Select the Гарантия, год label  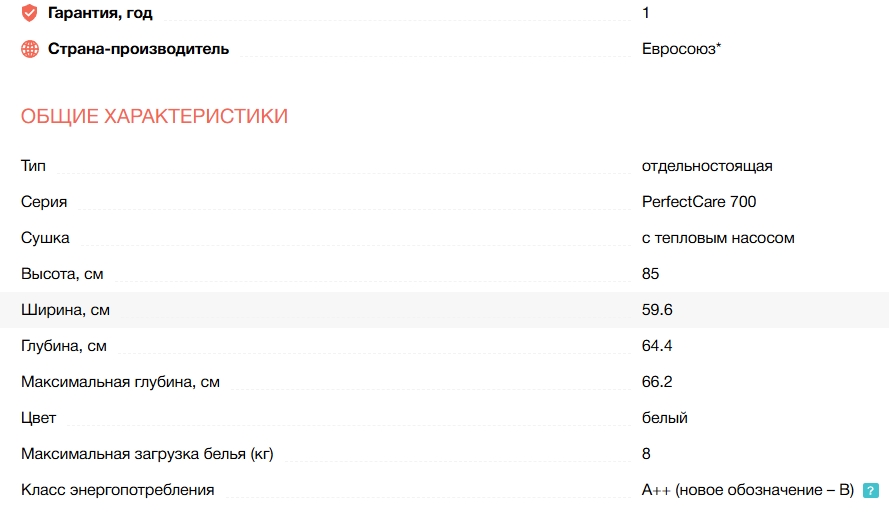point(101,14)
